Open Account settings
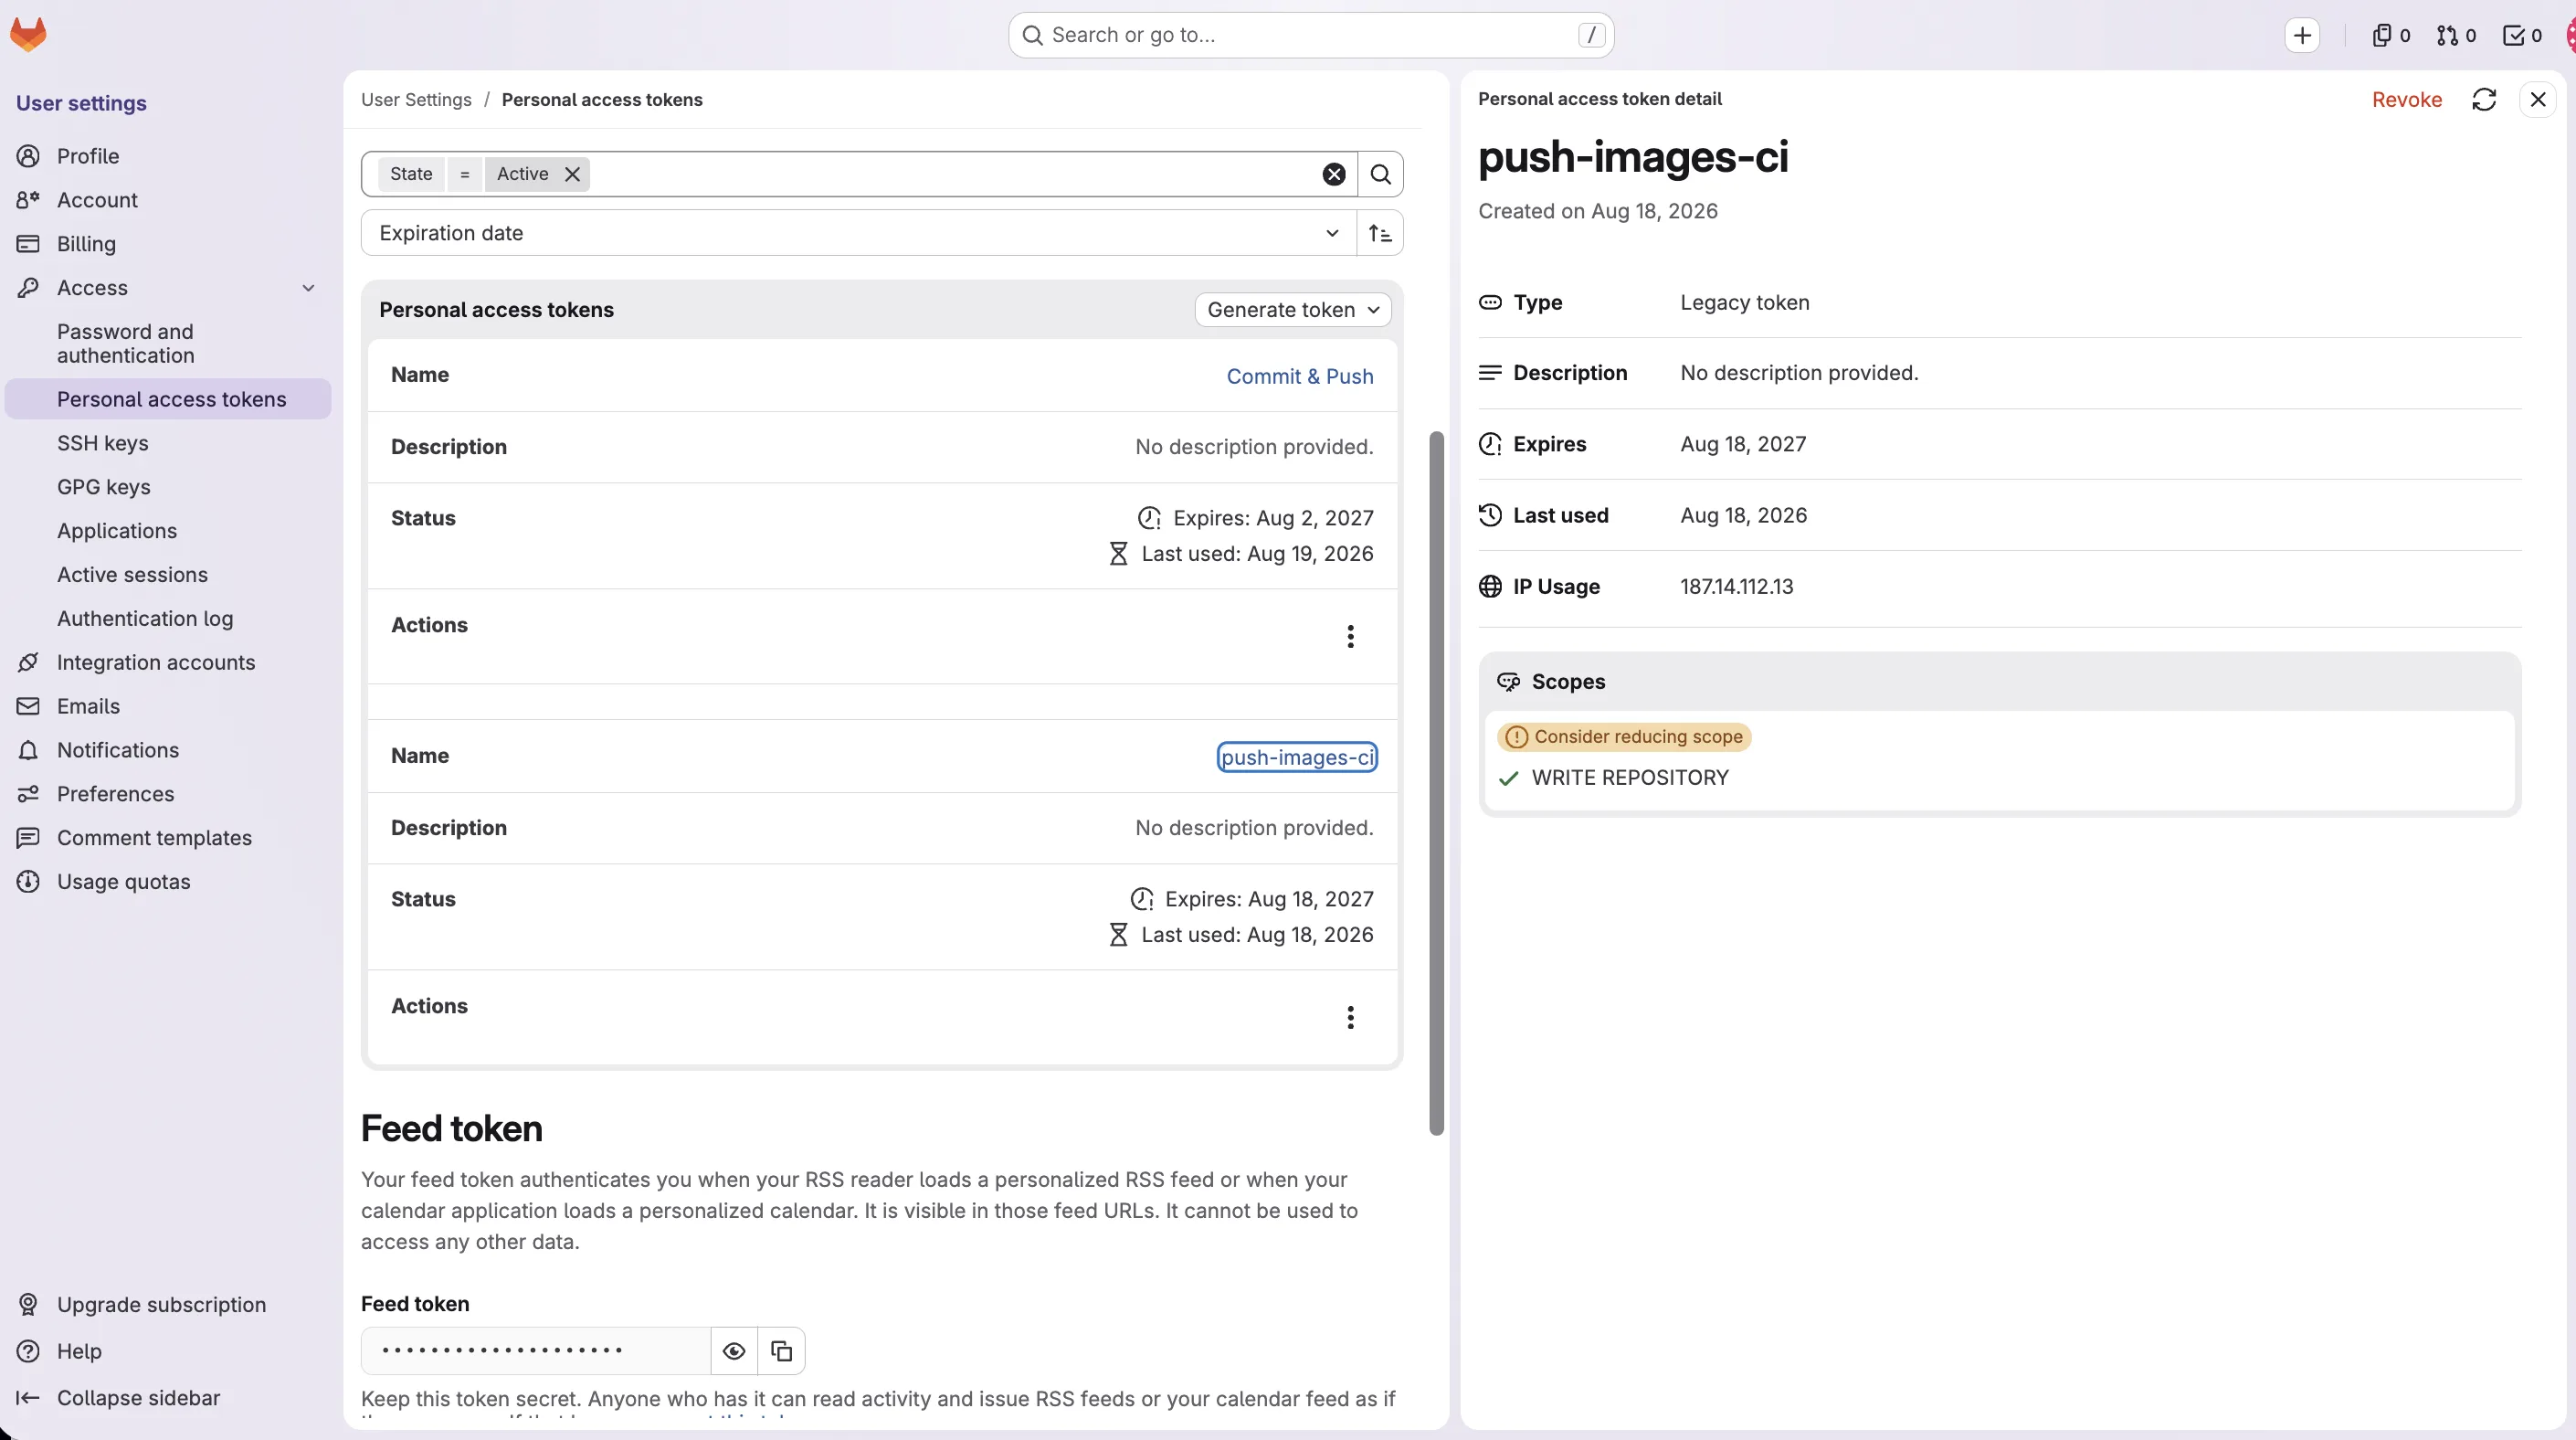This screenshot has width=2576, height=1440. [168, 200]
